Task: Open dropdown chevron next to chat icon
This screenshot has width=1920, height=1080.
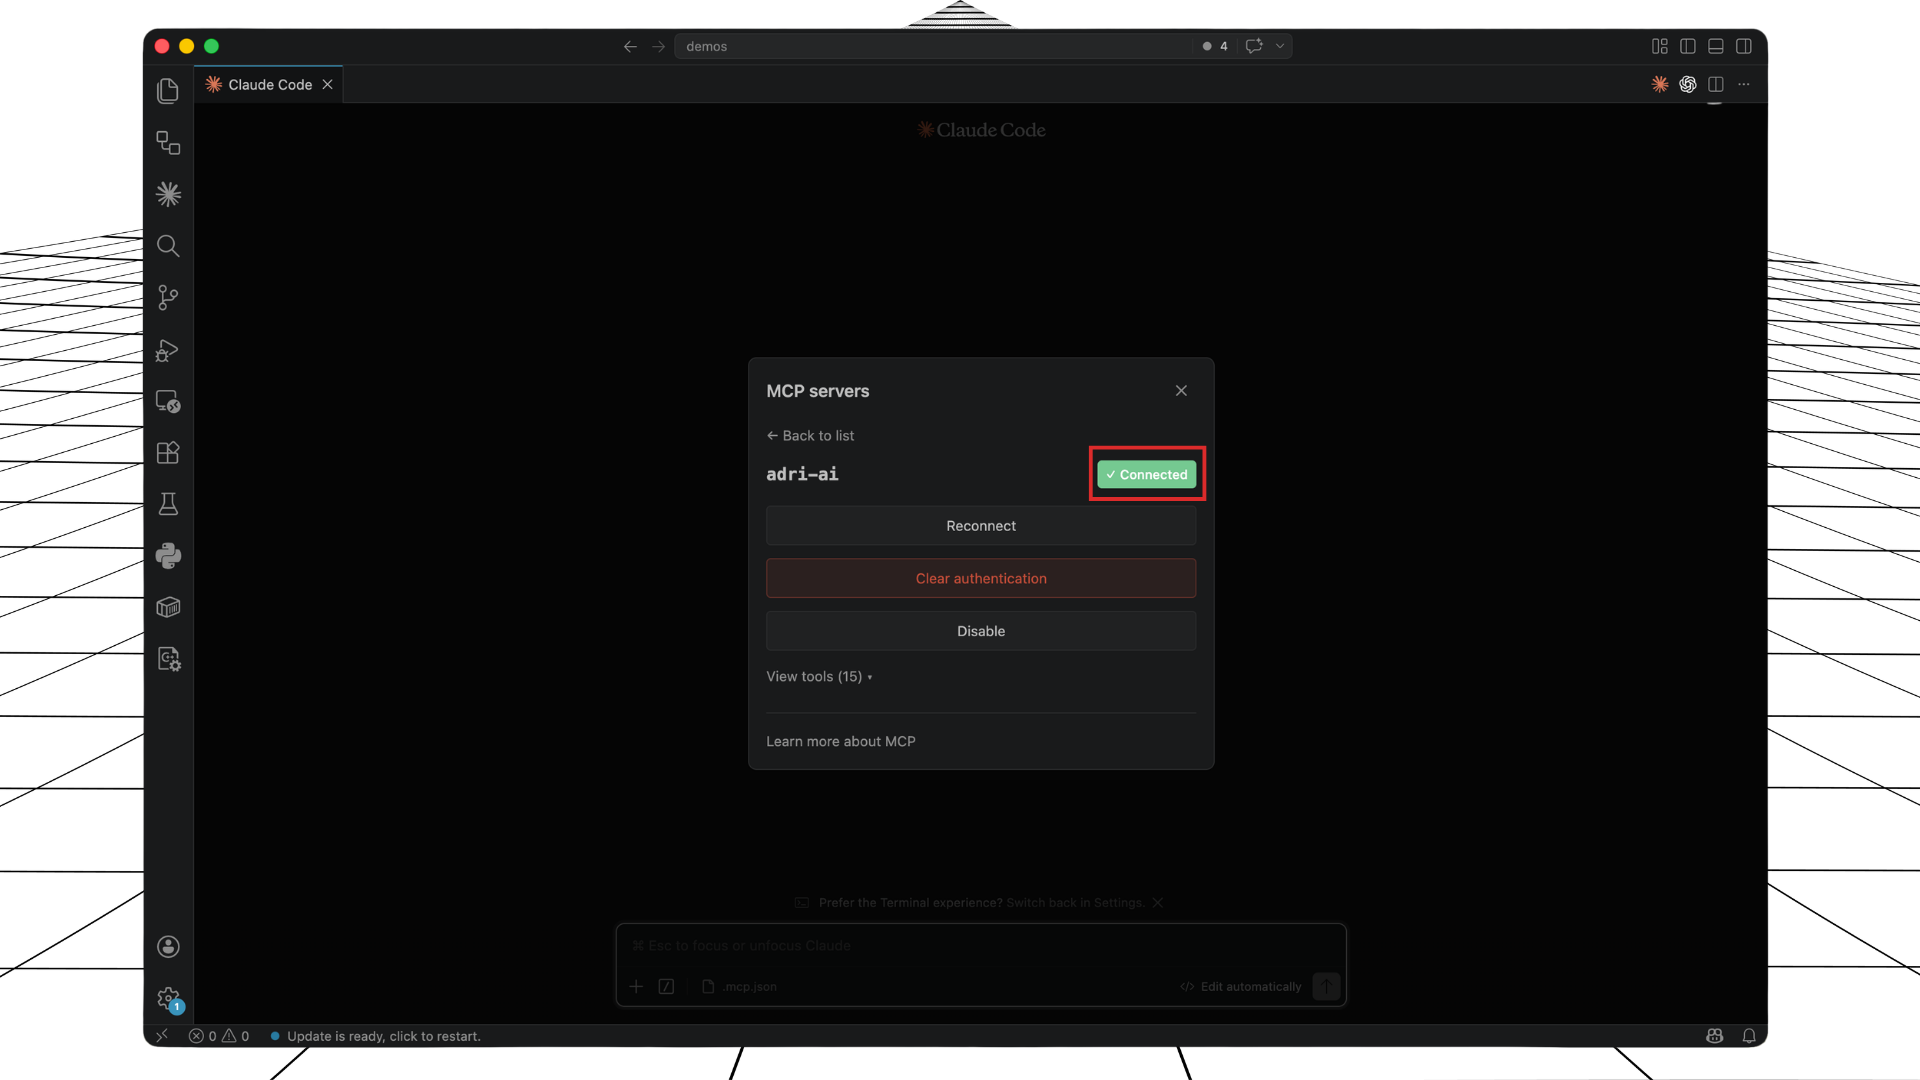Action: pos(1280,46)
